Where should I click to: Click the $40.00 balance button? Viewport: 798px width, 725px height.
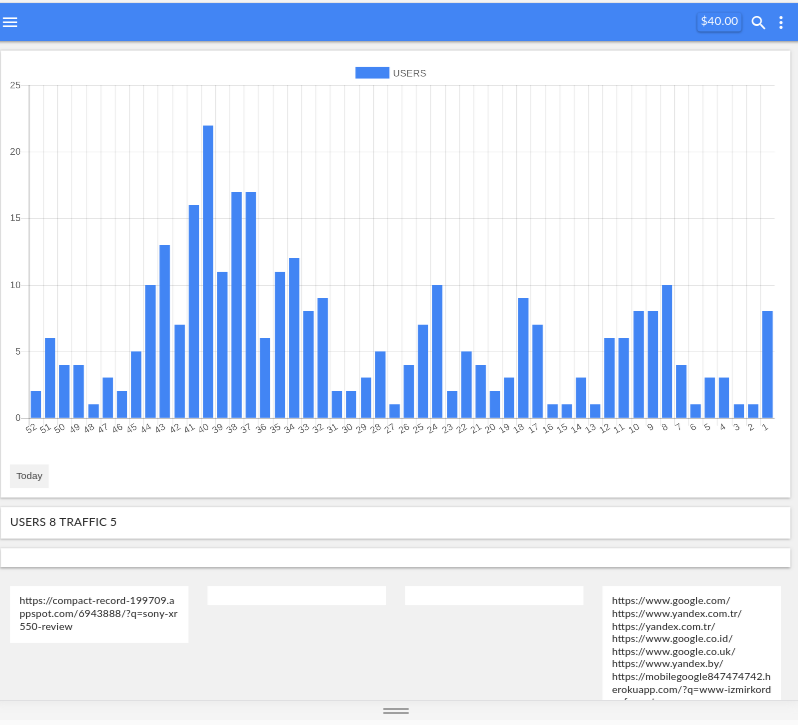click(x=719, y=21)
